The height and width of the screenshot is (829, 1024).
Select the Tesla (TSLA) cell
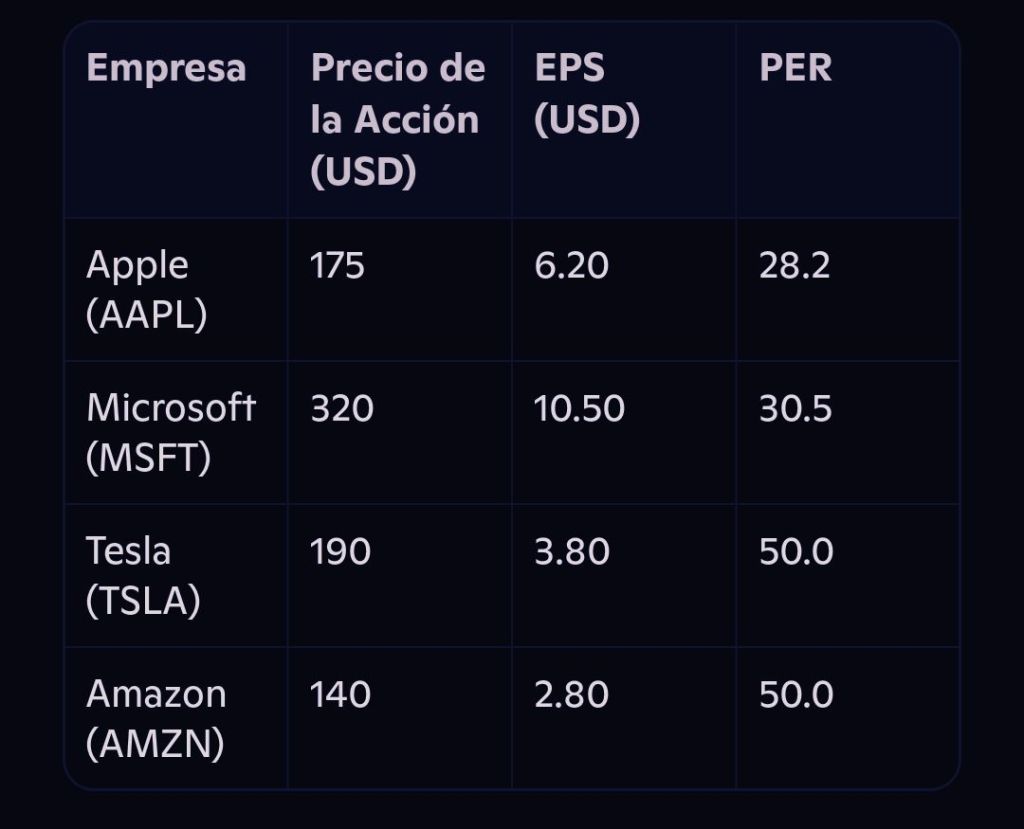click(143, 576)
